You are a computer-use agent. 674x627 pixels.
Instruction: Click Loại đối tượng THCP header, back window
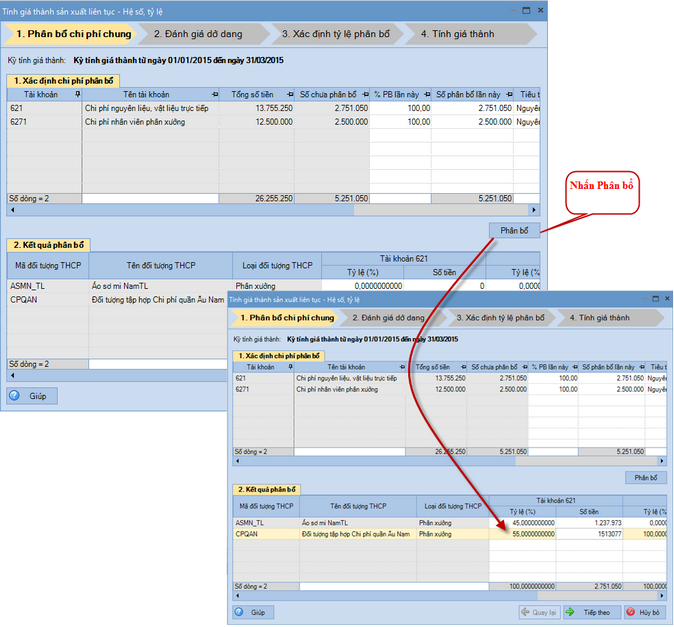pyautogui.click(x=277, y=266)
